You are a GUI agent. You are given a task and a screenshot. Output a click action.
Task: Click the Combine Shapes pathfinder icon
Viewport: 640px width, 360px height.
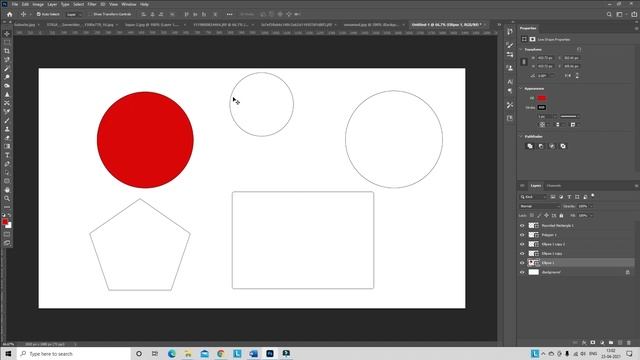click(x=530, y=146)
